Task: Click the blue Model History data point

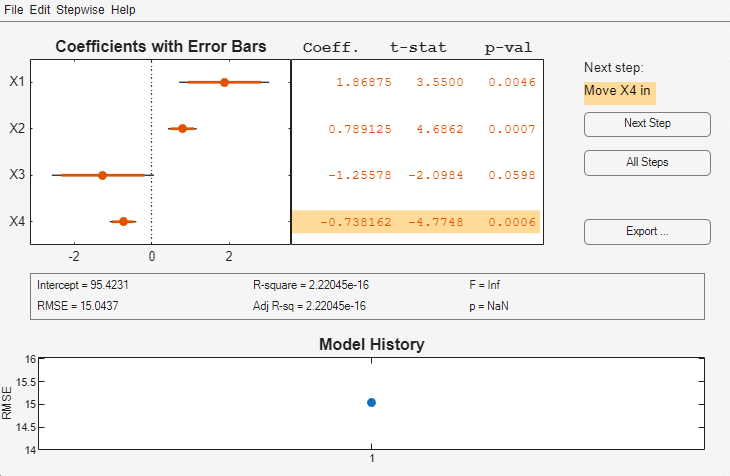Action: coord(371,402)
